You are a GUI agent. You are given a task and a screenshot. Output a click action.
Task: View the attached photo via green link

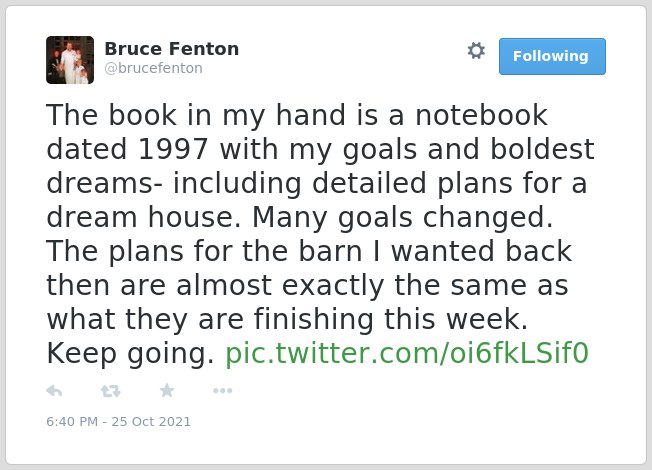pos(407,353)
